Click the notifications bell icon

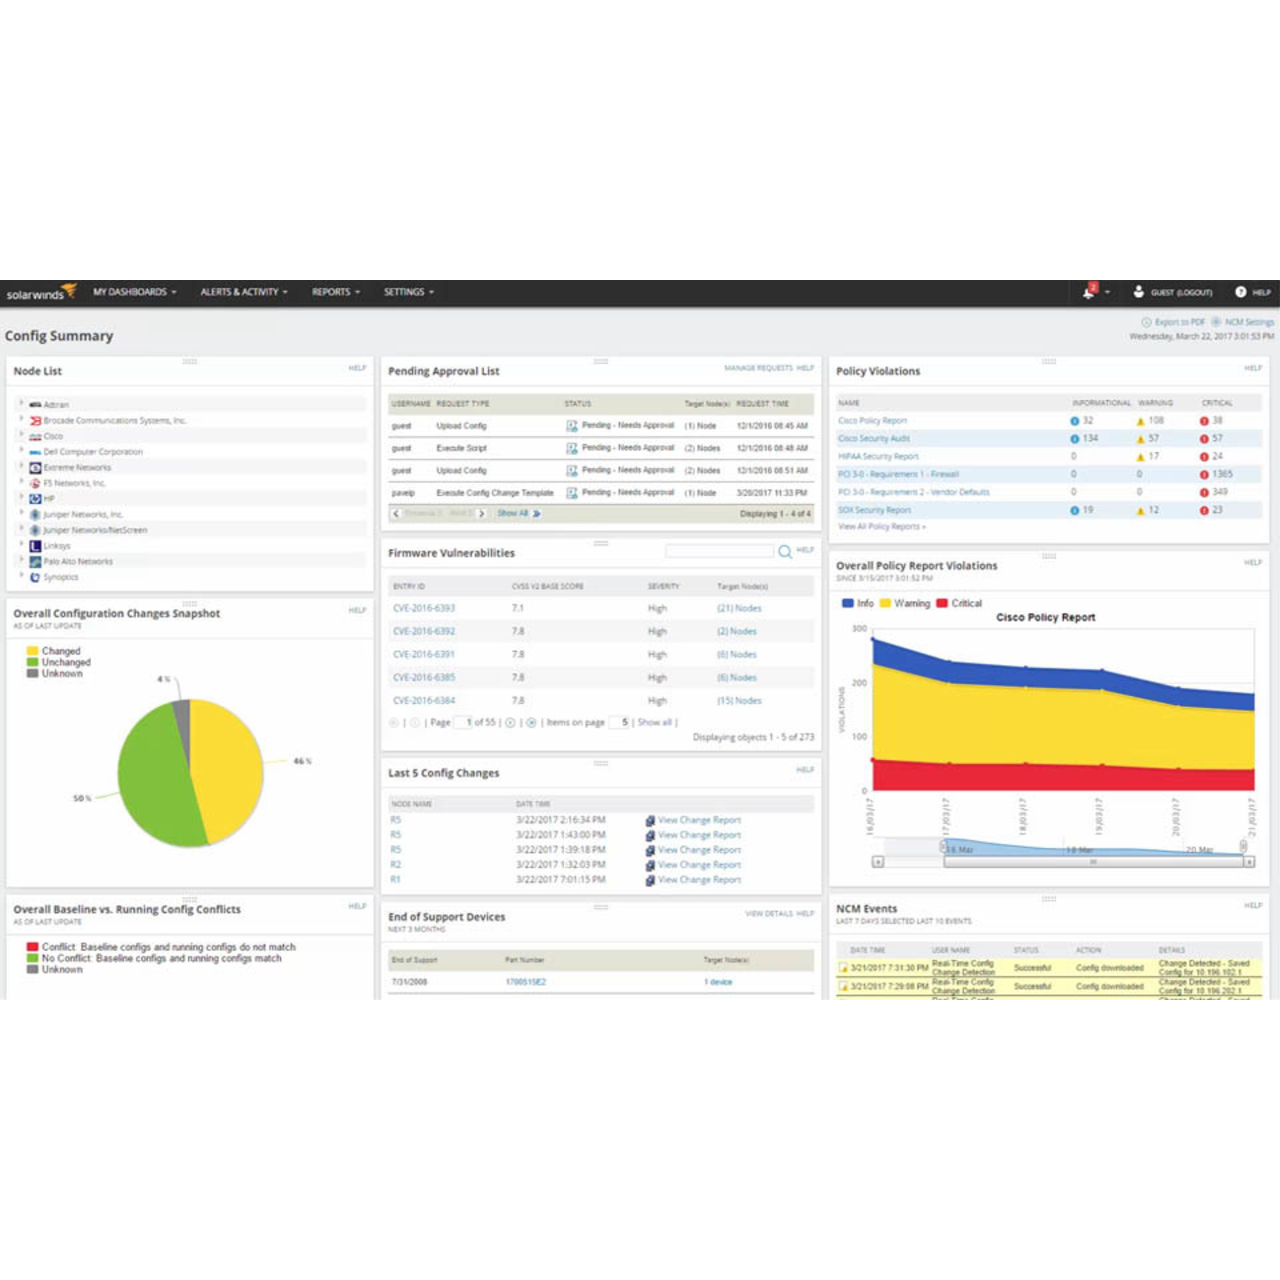(x=1089, y=292)
